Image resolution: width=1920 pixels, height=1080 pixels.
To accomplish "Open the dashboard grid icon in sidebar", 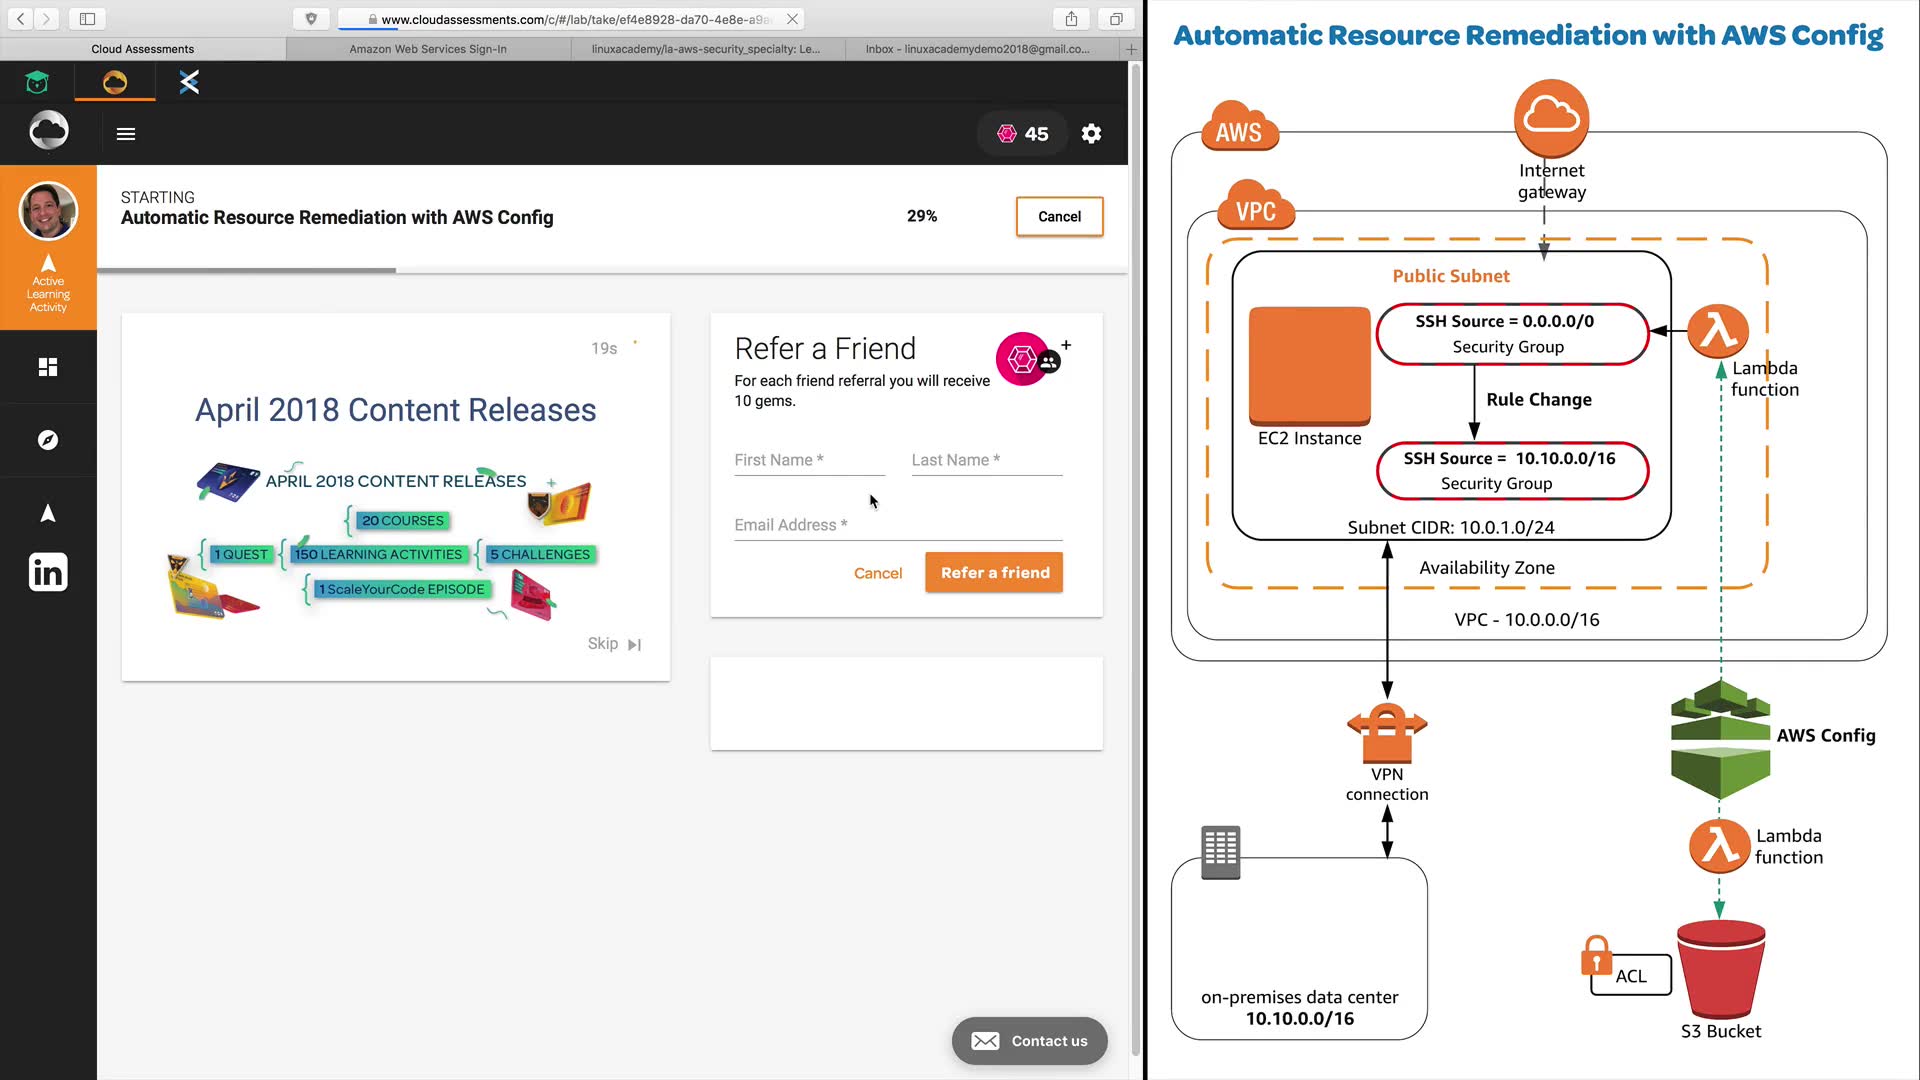I will (x=48, y=367).
